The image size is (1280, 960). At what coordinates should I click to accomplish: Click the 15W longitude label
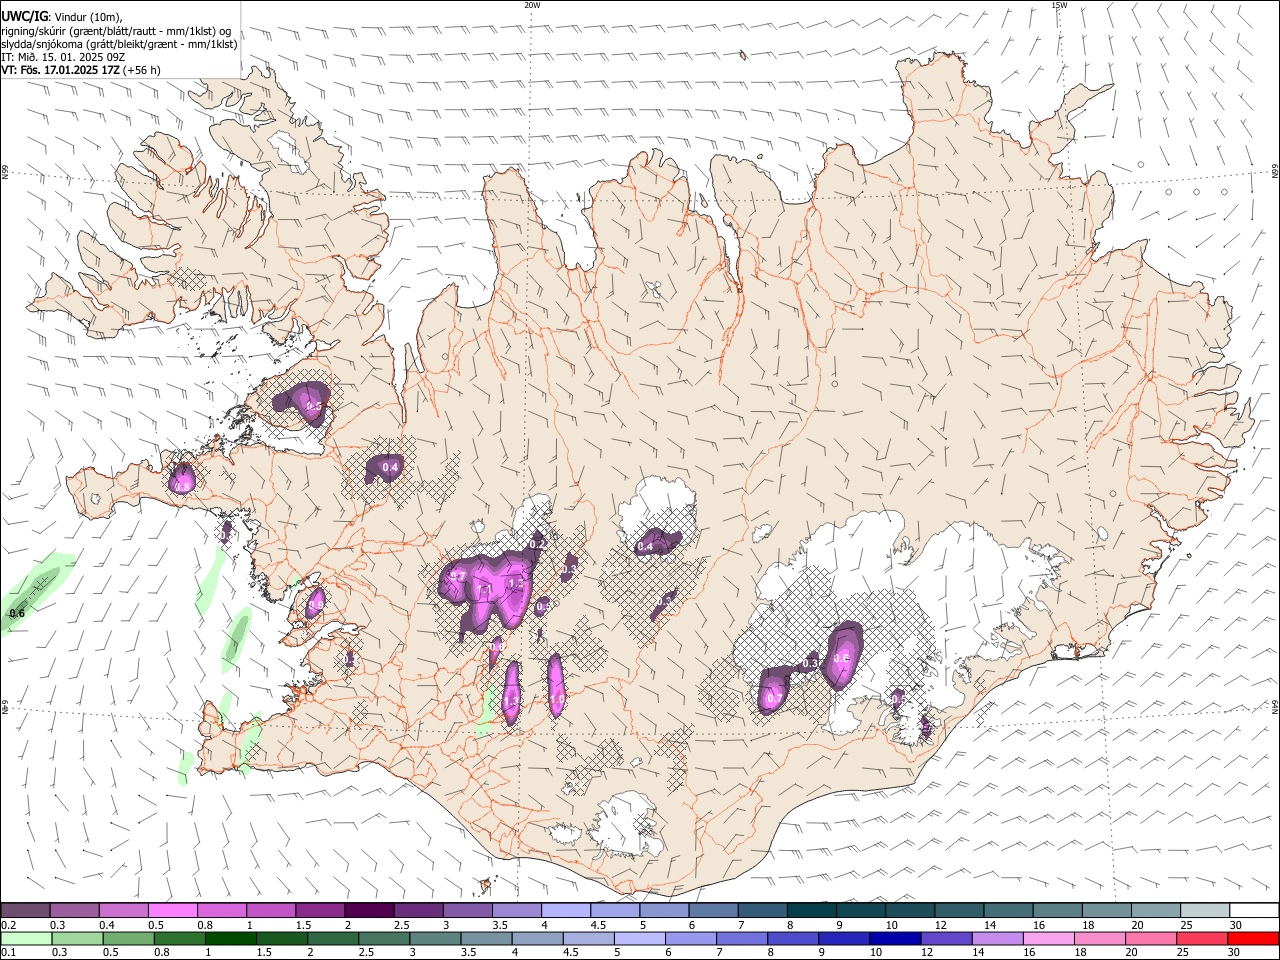tap(1059, 5)
